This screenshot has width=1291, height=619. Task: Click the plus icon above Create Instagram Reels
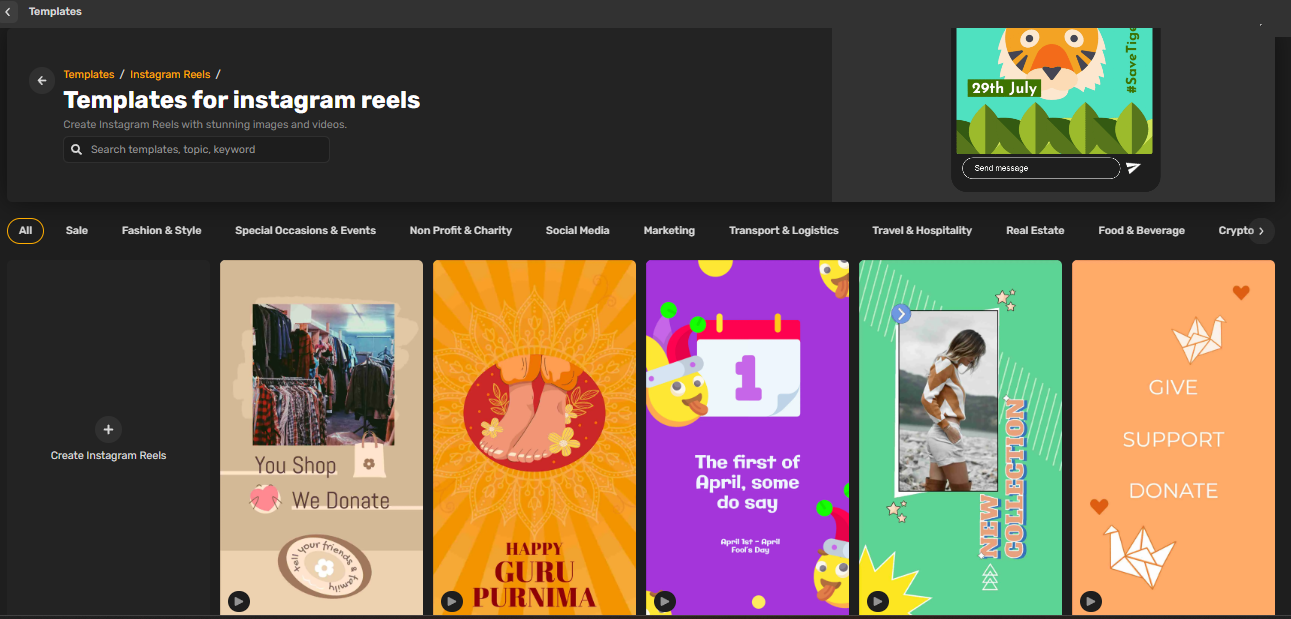point(108,430)
